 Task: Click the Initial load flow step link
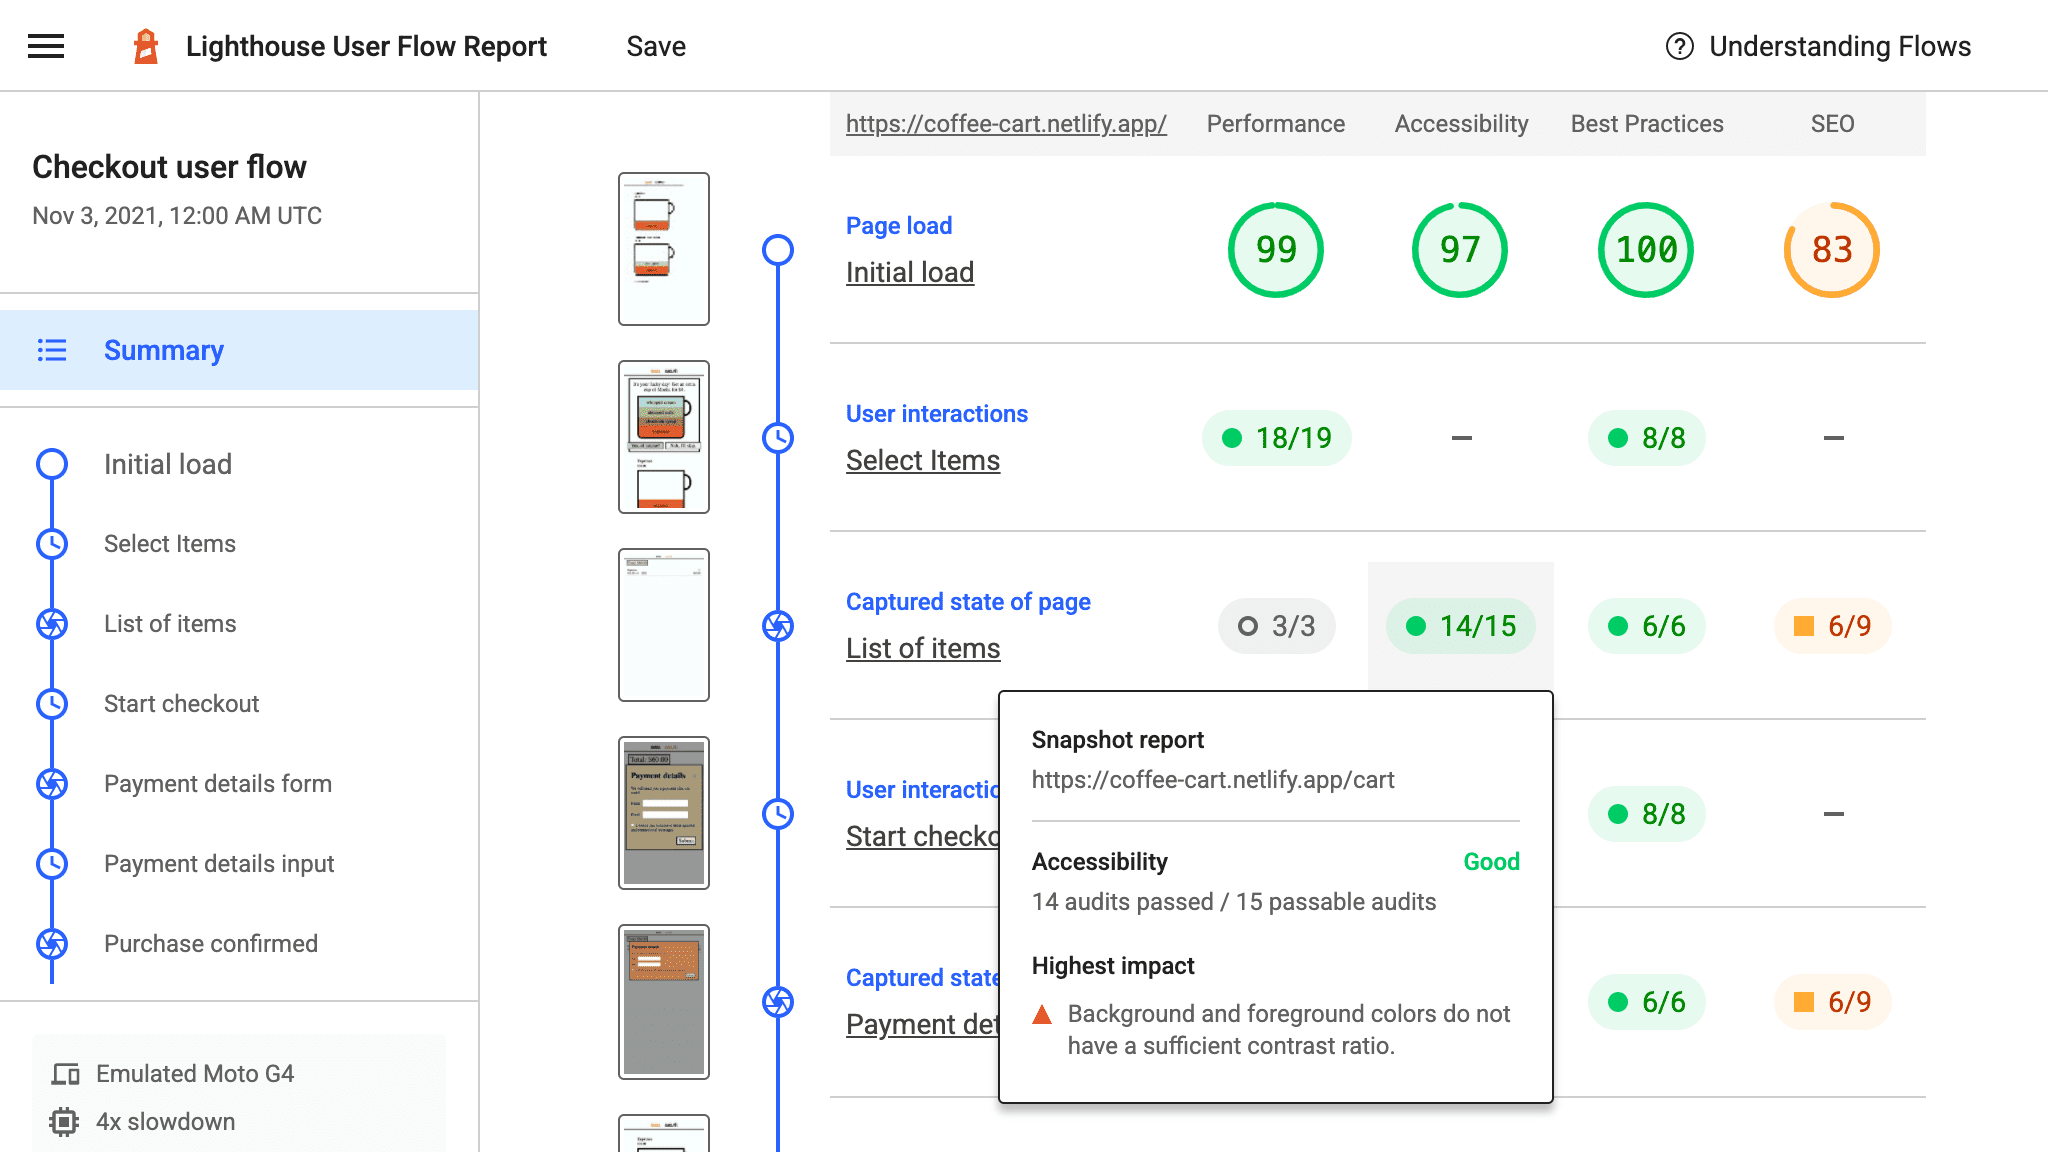point(167,463)
